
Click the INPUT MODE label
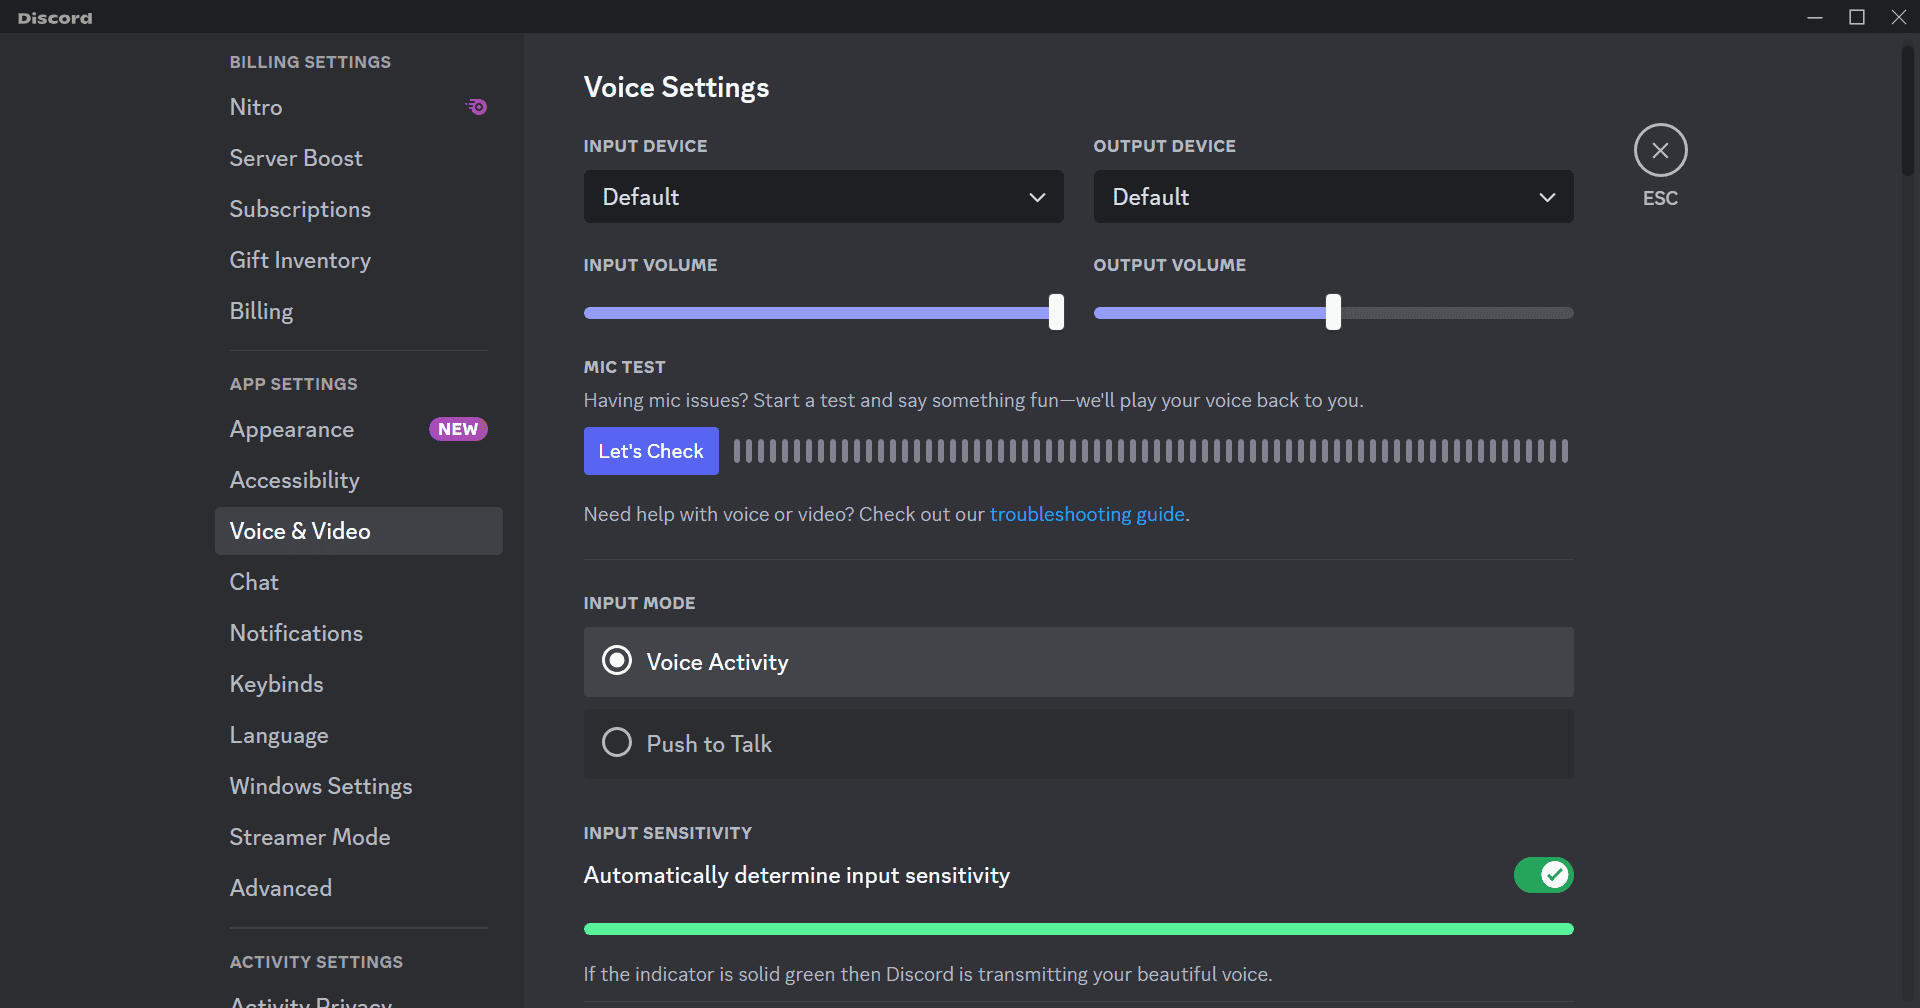[639, 603]
